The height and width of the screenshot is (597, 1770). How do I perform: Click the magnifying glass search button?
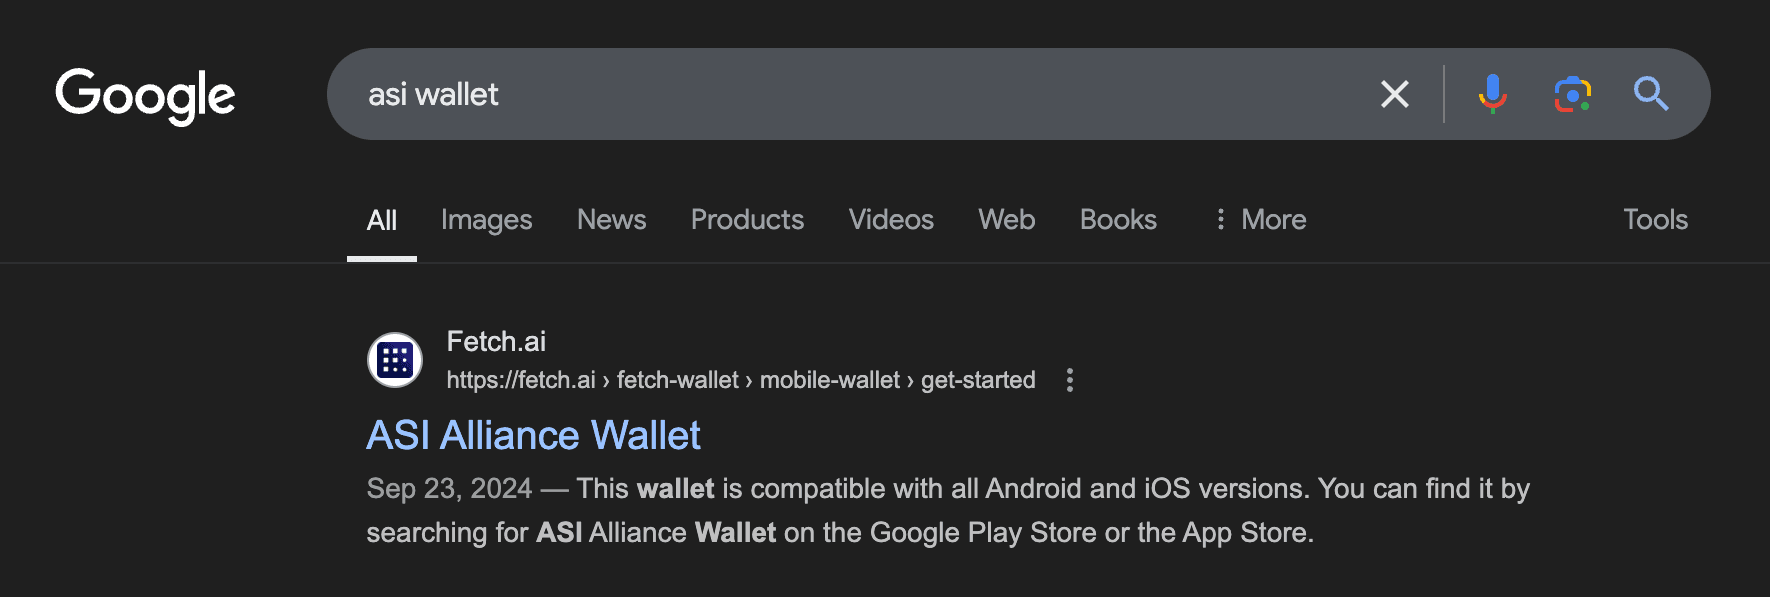coord(1650,94)
